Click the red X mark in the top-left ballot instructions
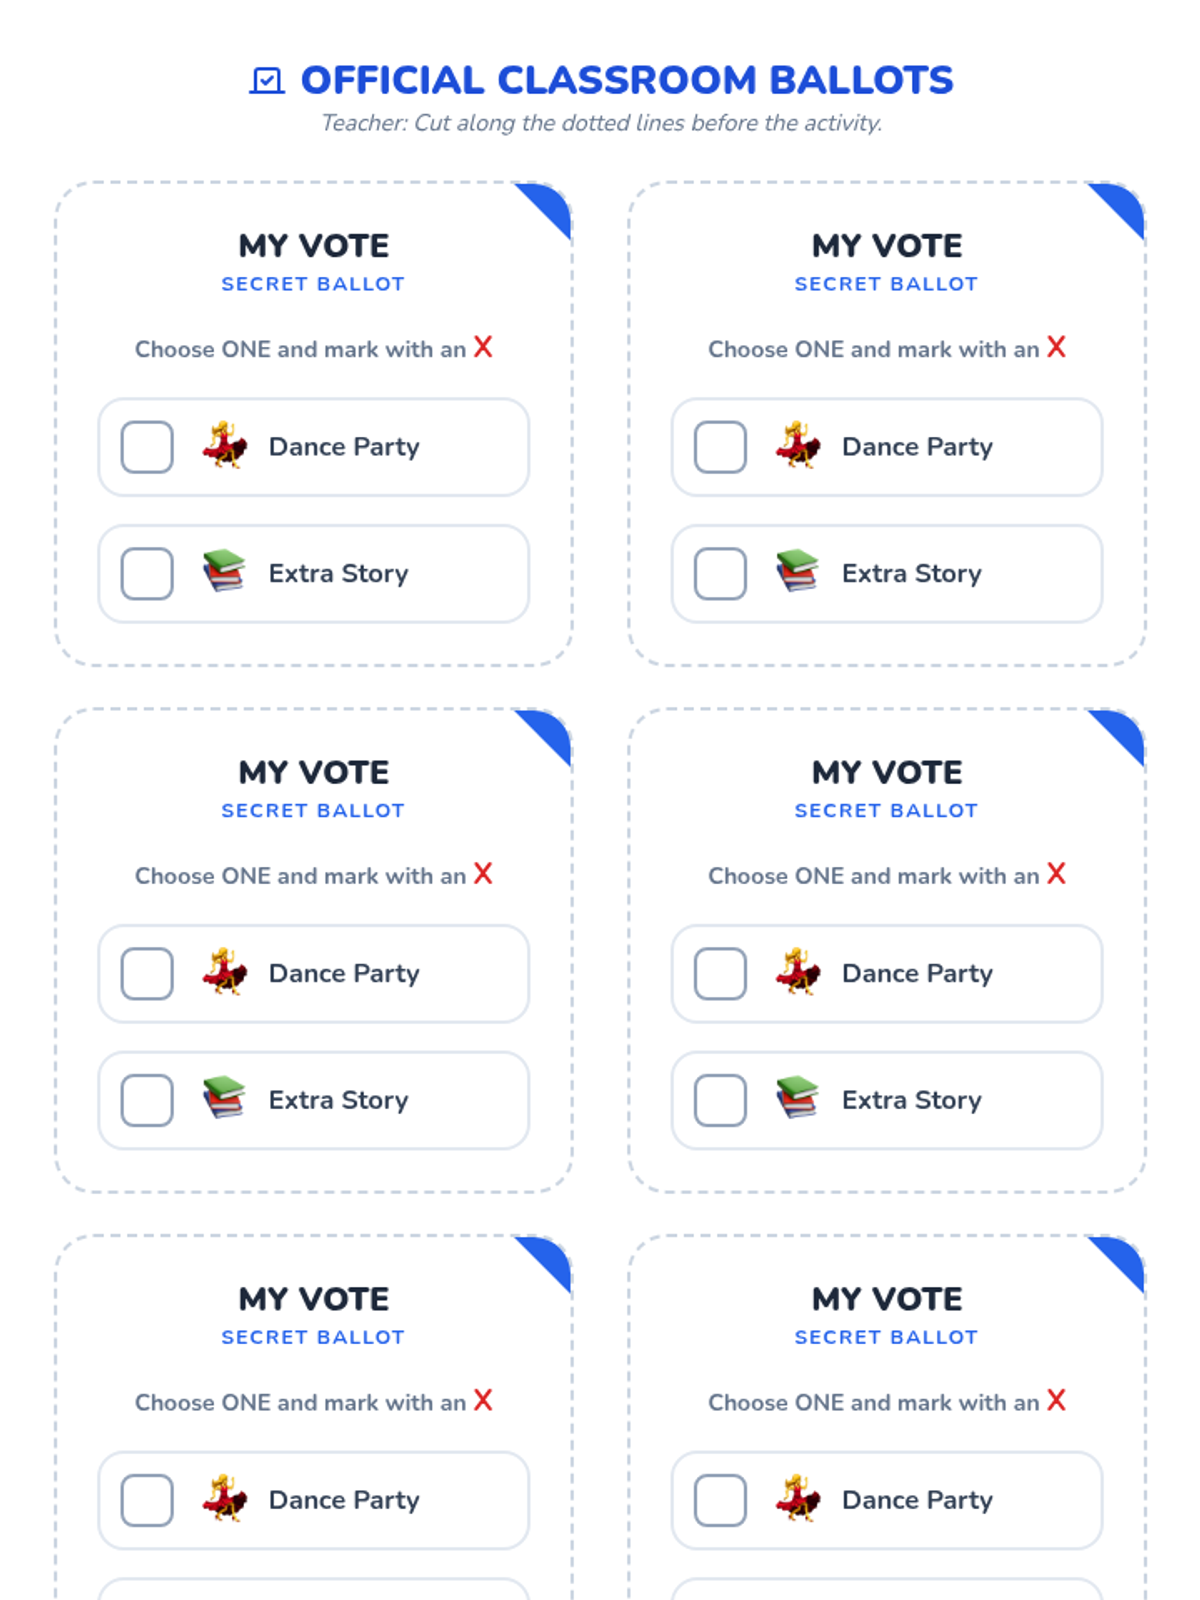This screenshot has width=1200, height=1600. [483, 347]
